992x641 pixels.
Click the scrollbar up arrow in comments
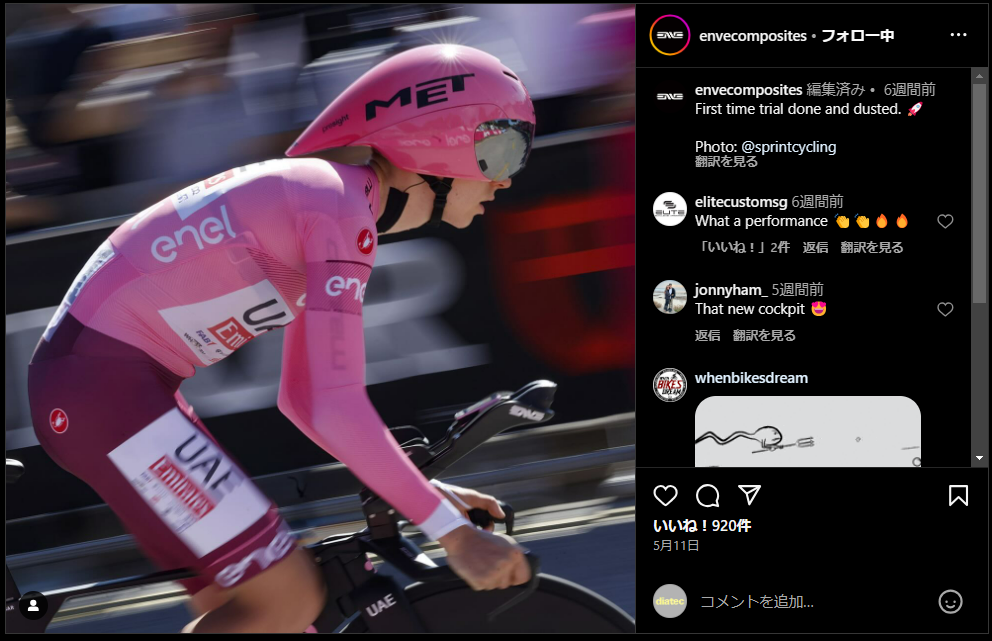pyautogui.click(x=979, y=76)
